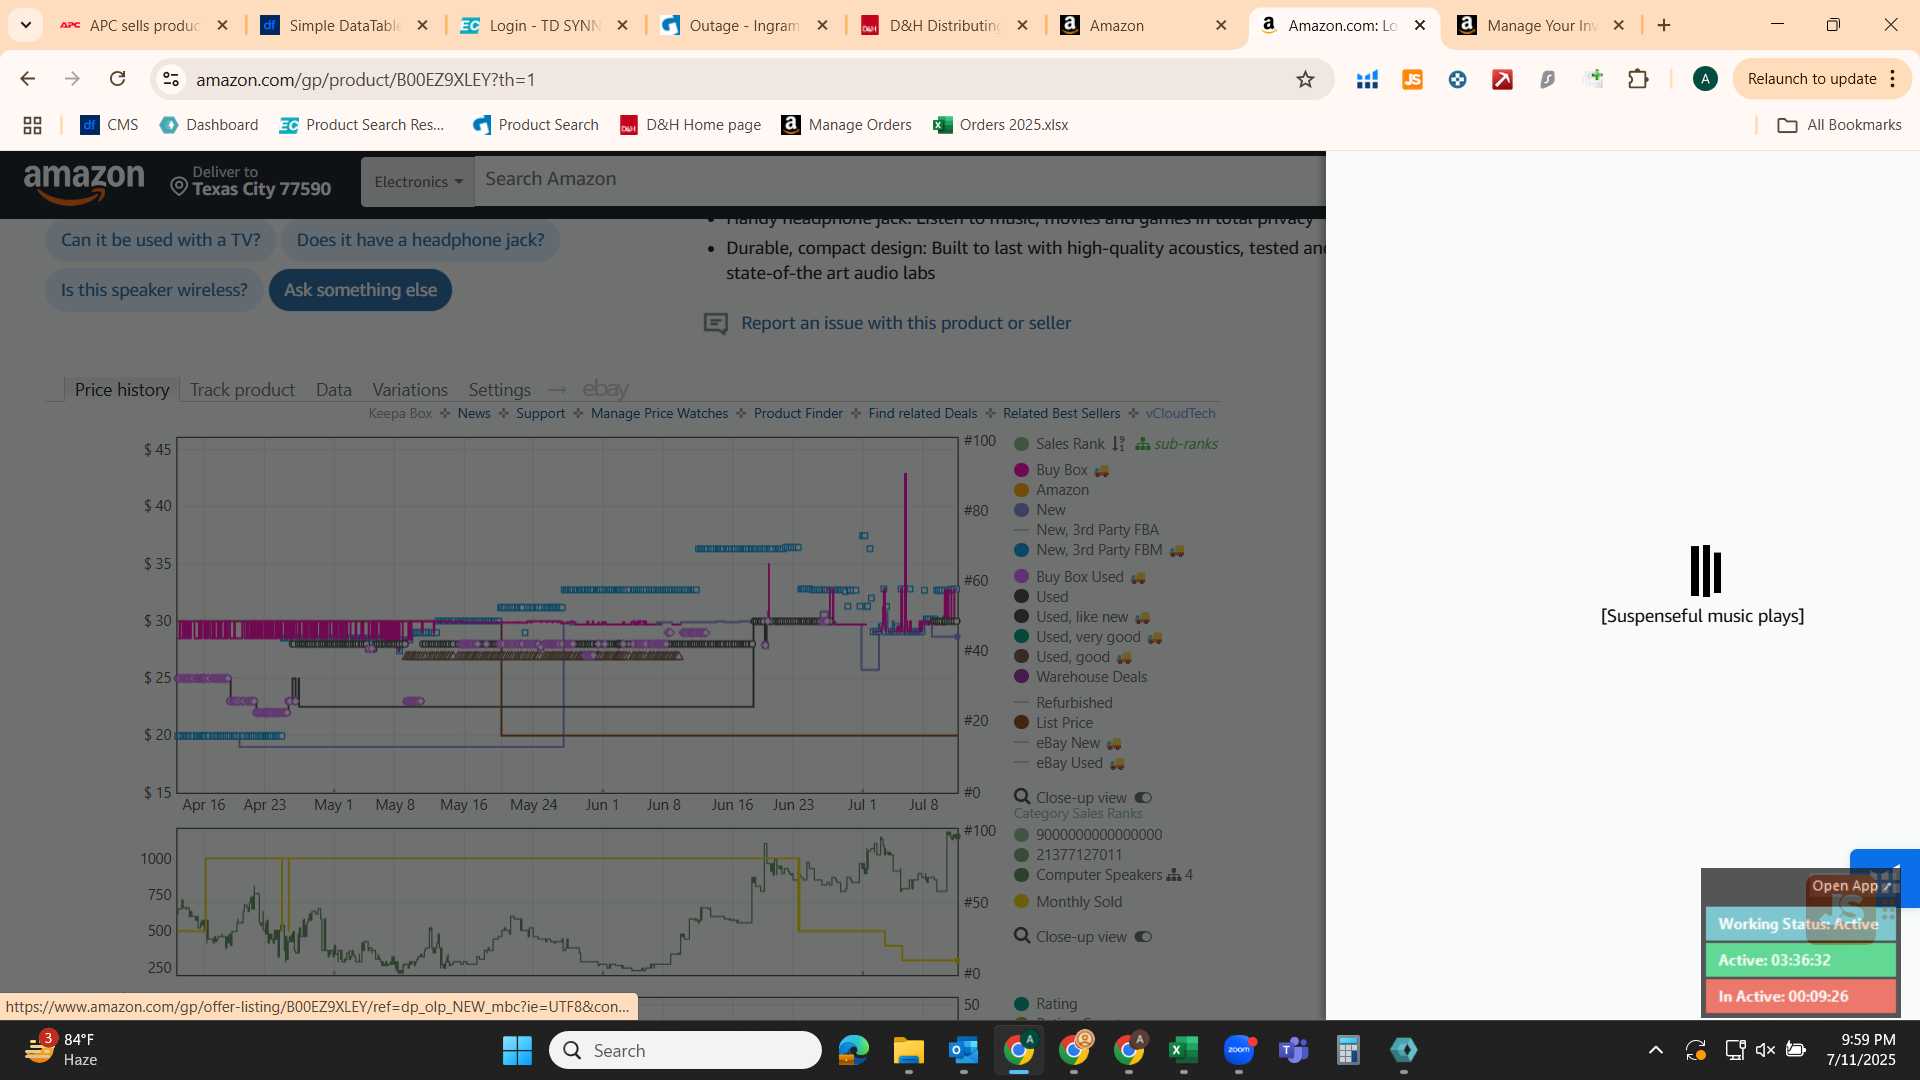Click Ask something else button
Screen dimensions: 1920x1080
(x=360, y=290)
